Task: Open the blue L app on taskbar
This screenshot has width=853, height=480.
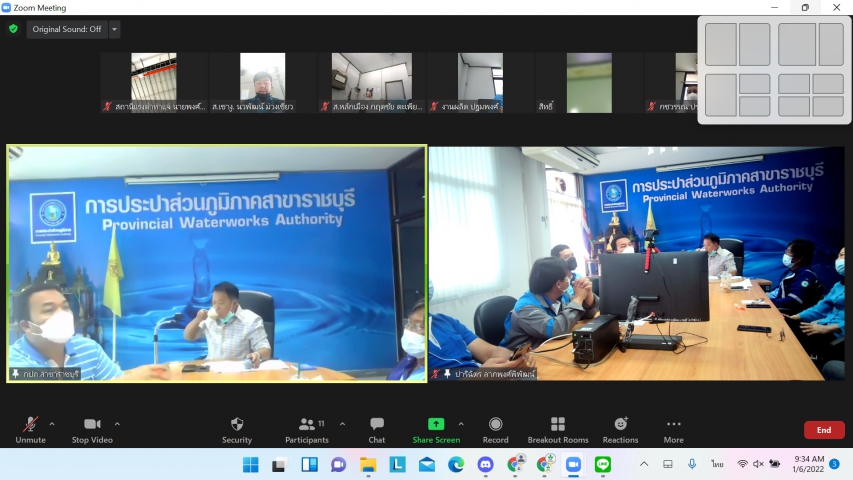Action: pyautogui.click(x=397, y=465)
